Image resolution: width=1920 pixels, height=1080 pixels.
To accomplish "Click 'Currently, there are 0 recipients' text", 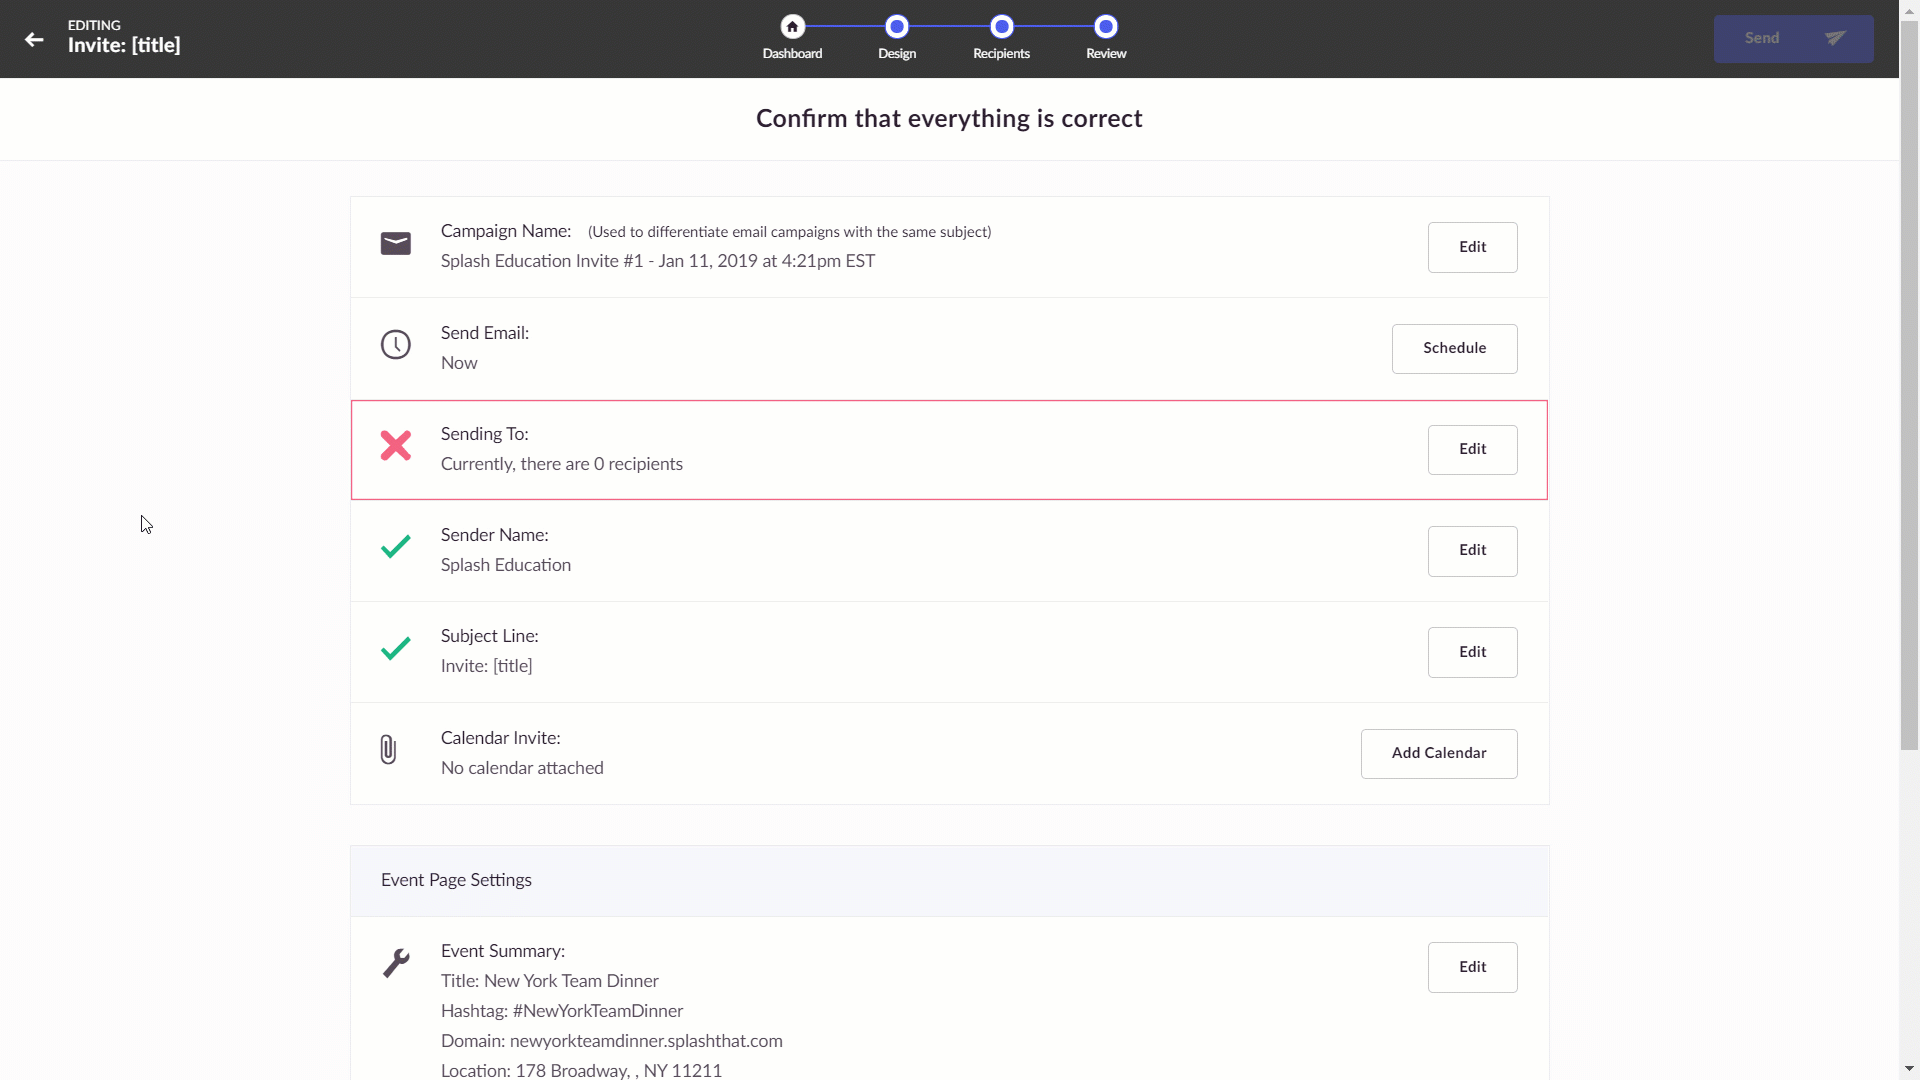I will (562, 464).
